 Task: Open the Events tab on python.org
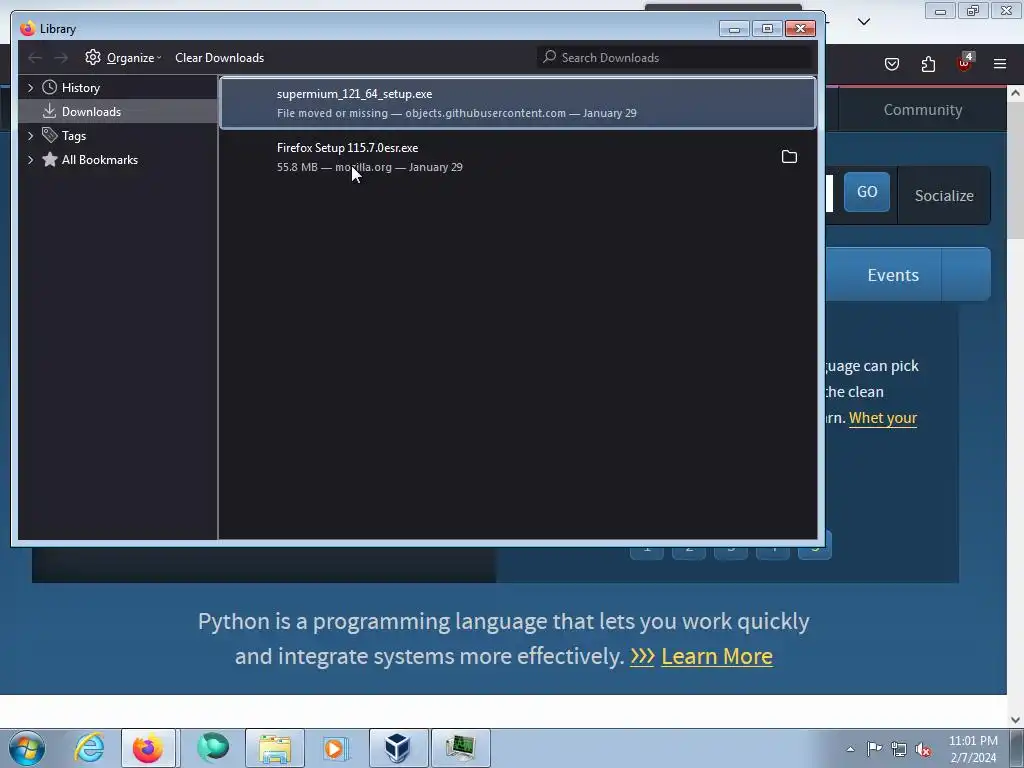pos(893,275)
